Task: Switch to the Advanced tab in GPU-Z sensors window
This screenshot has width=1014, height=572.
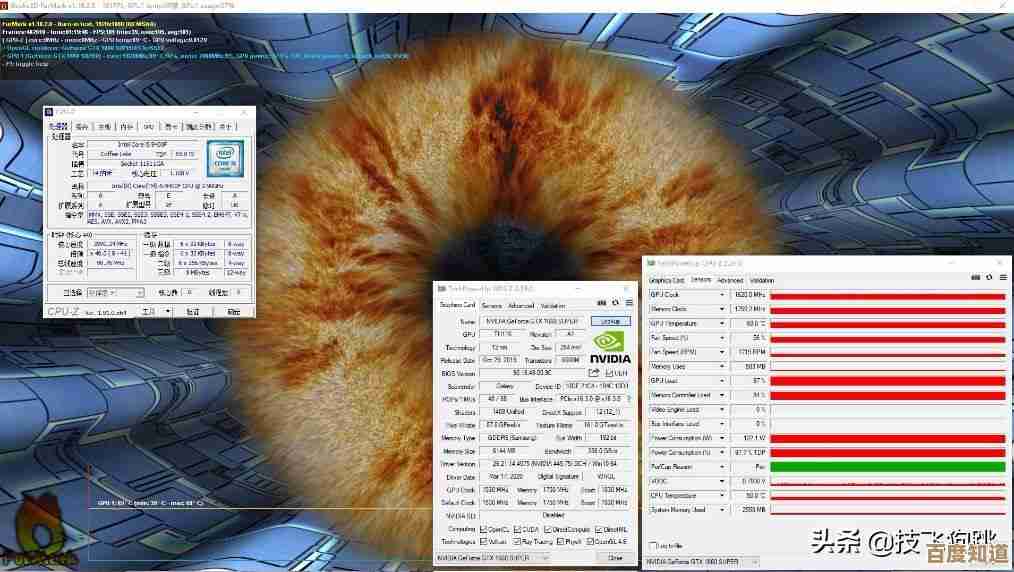Action: tap(730, 281)
